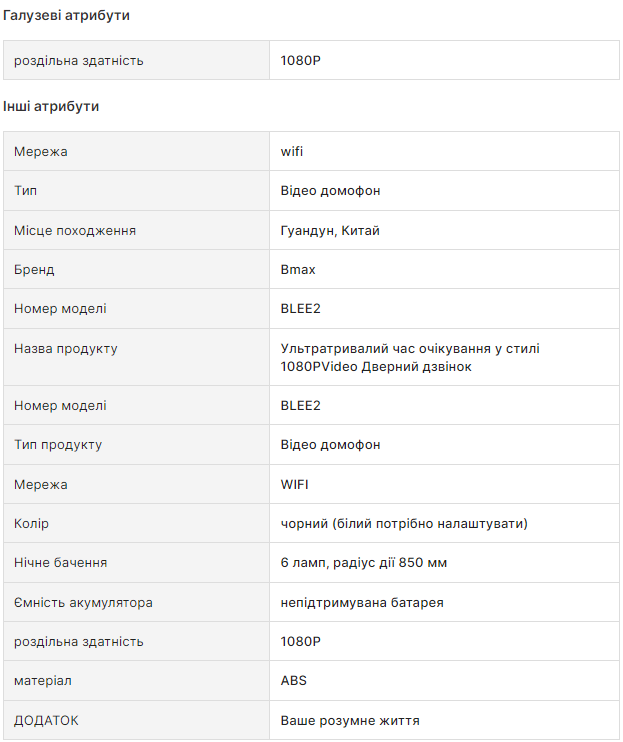Select the "Ємність акумулятора" label cell
This screenshot has height=742, width=623.
[83, 603]
